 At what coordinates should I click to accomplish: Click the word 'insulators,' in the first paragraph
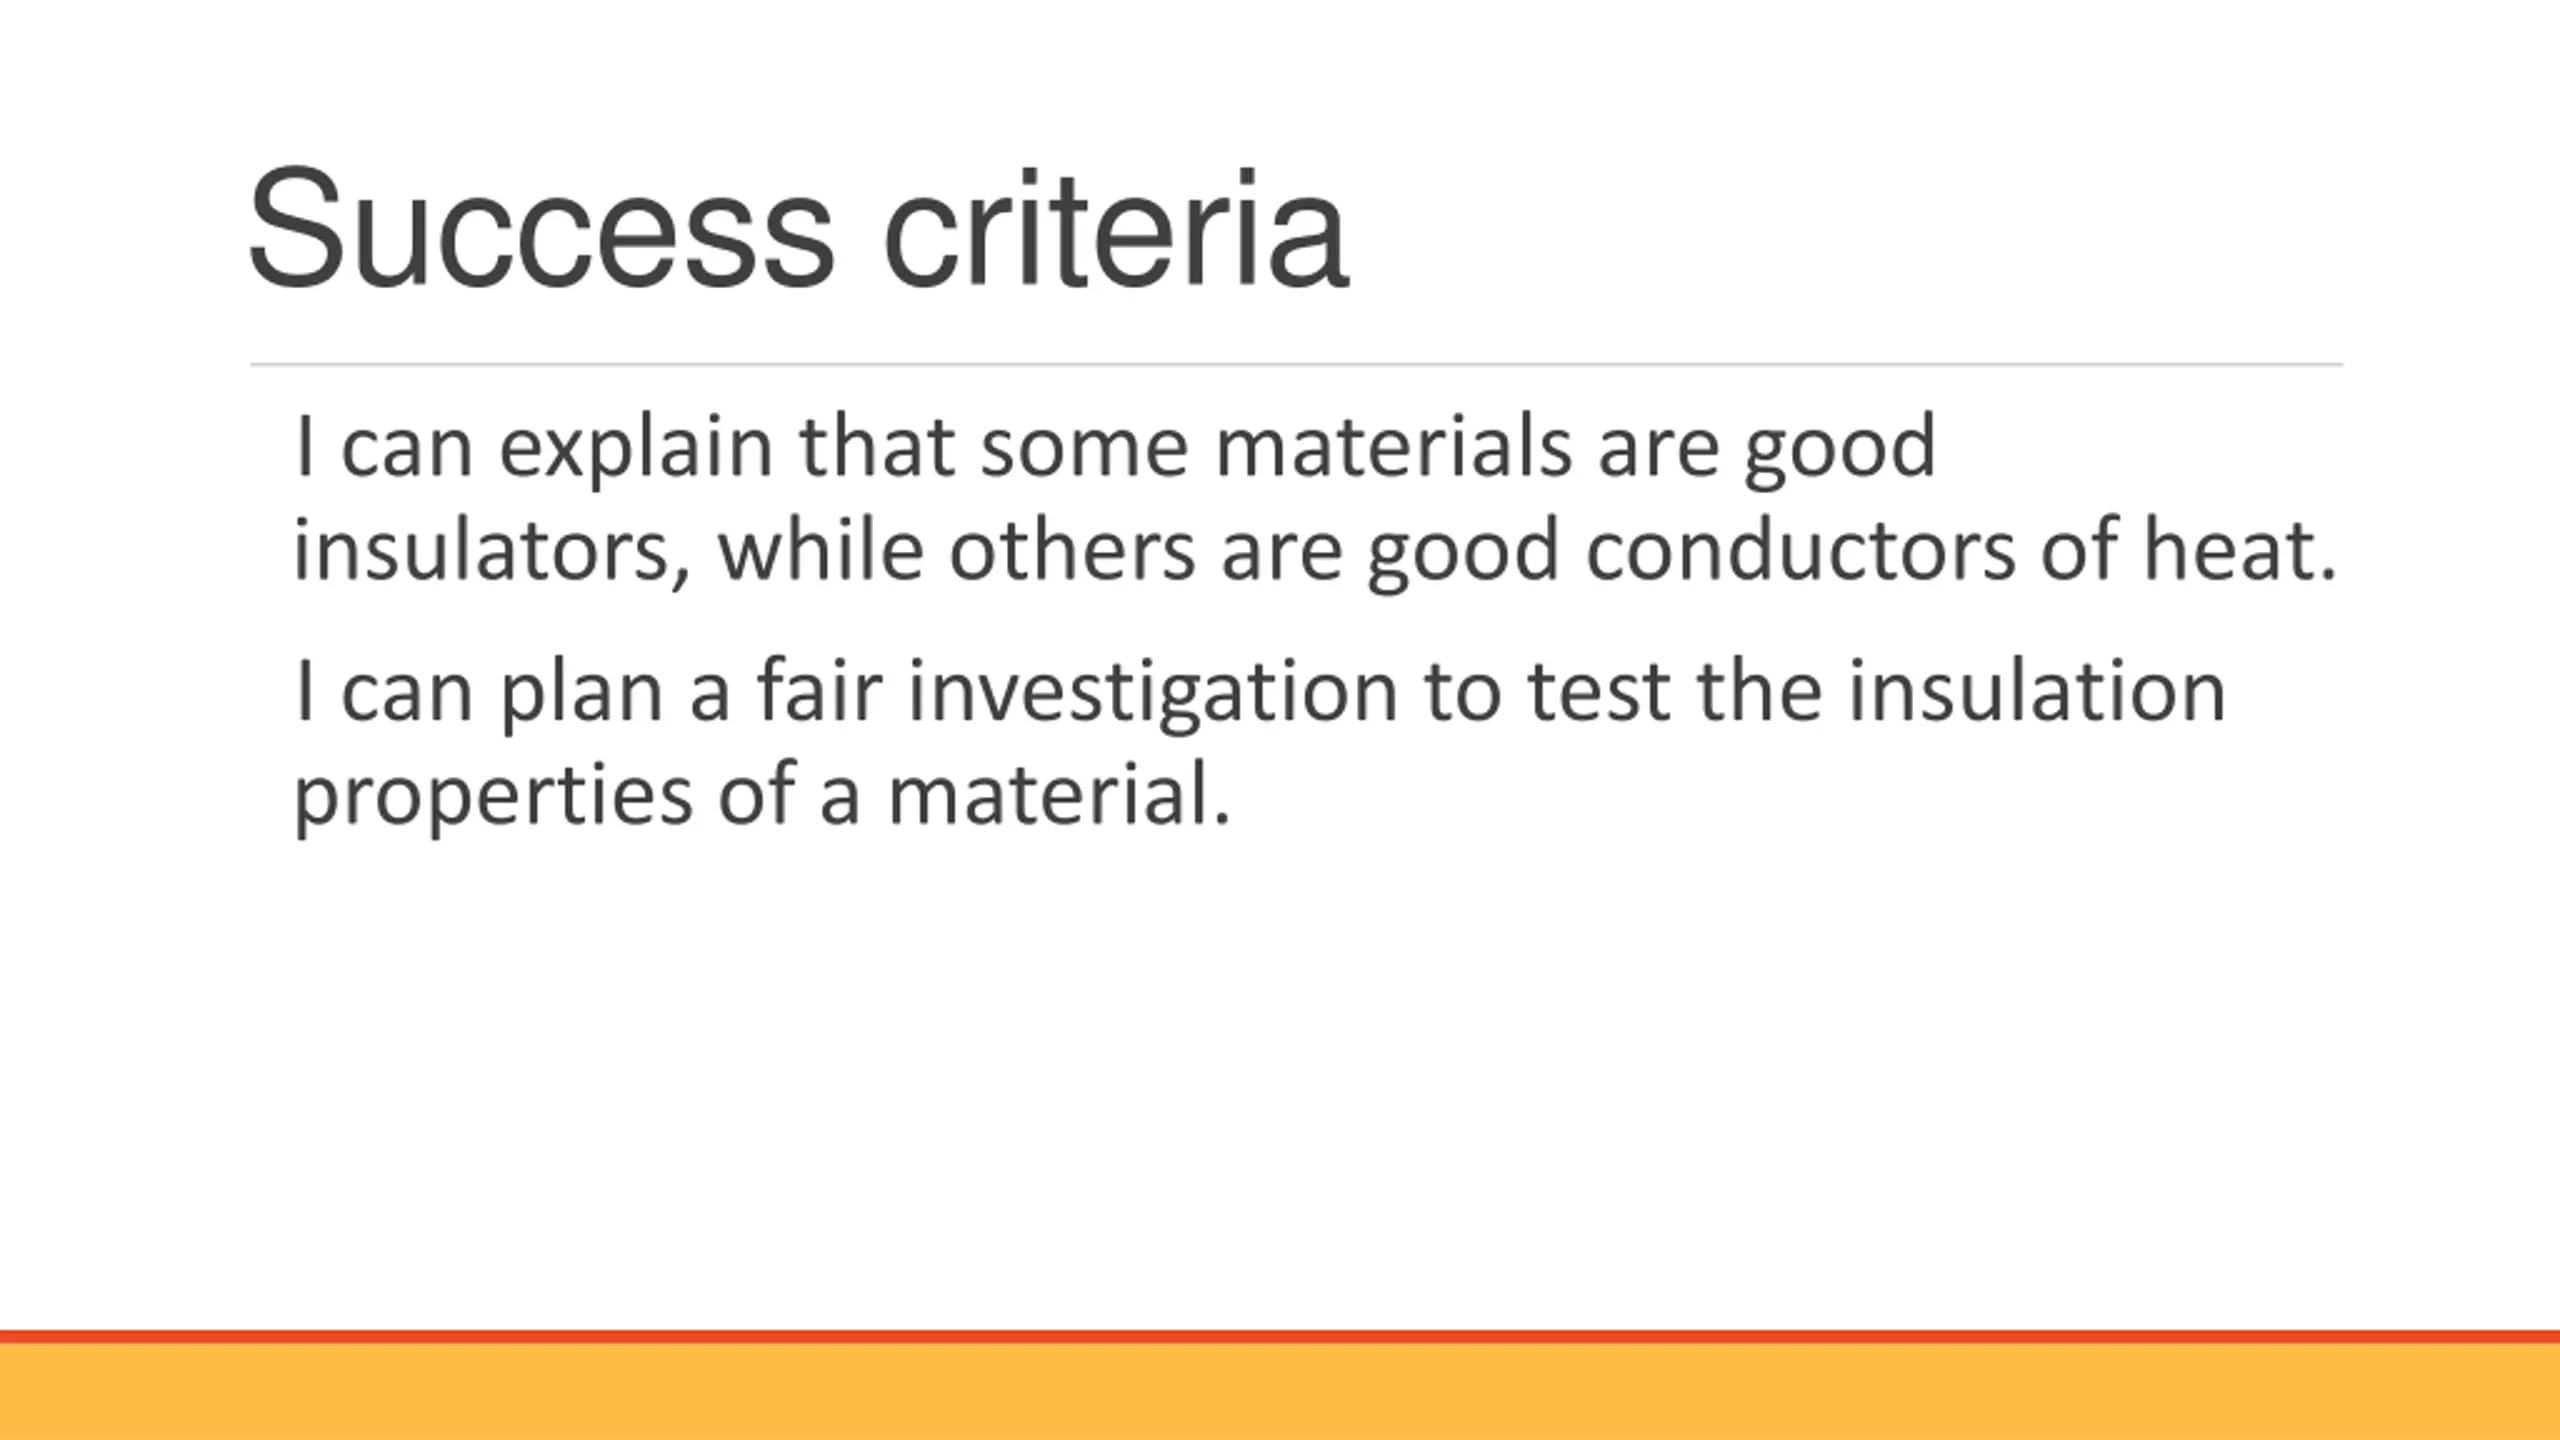pyautogui.click(x=491, y=550)
